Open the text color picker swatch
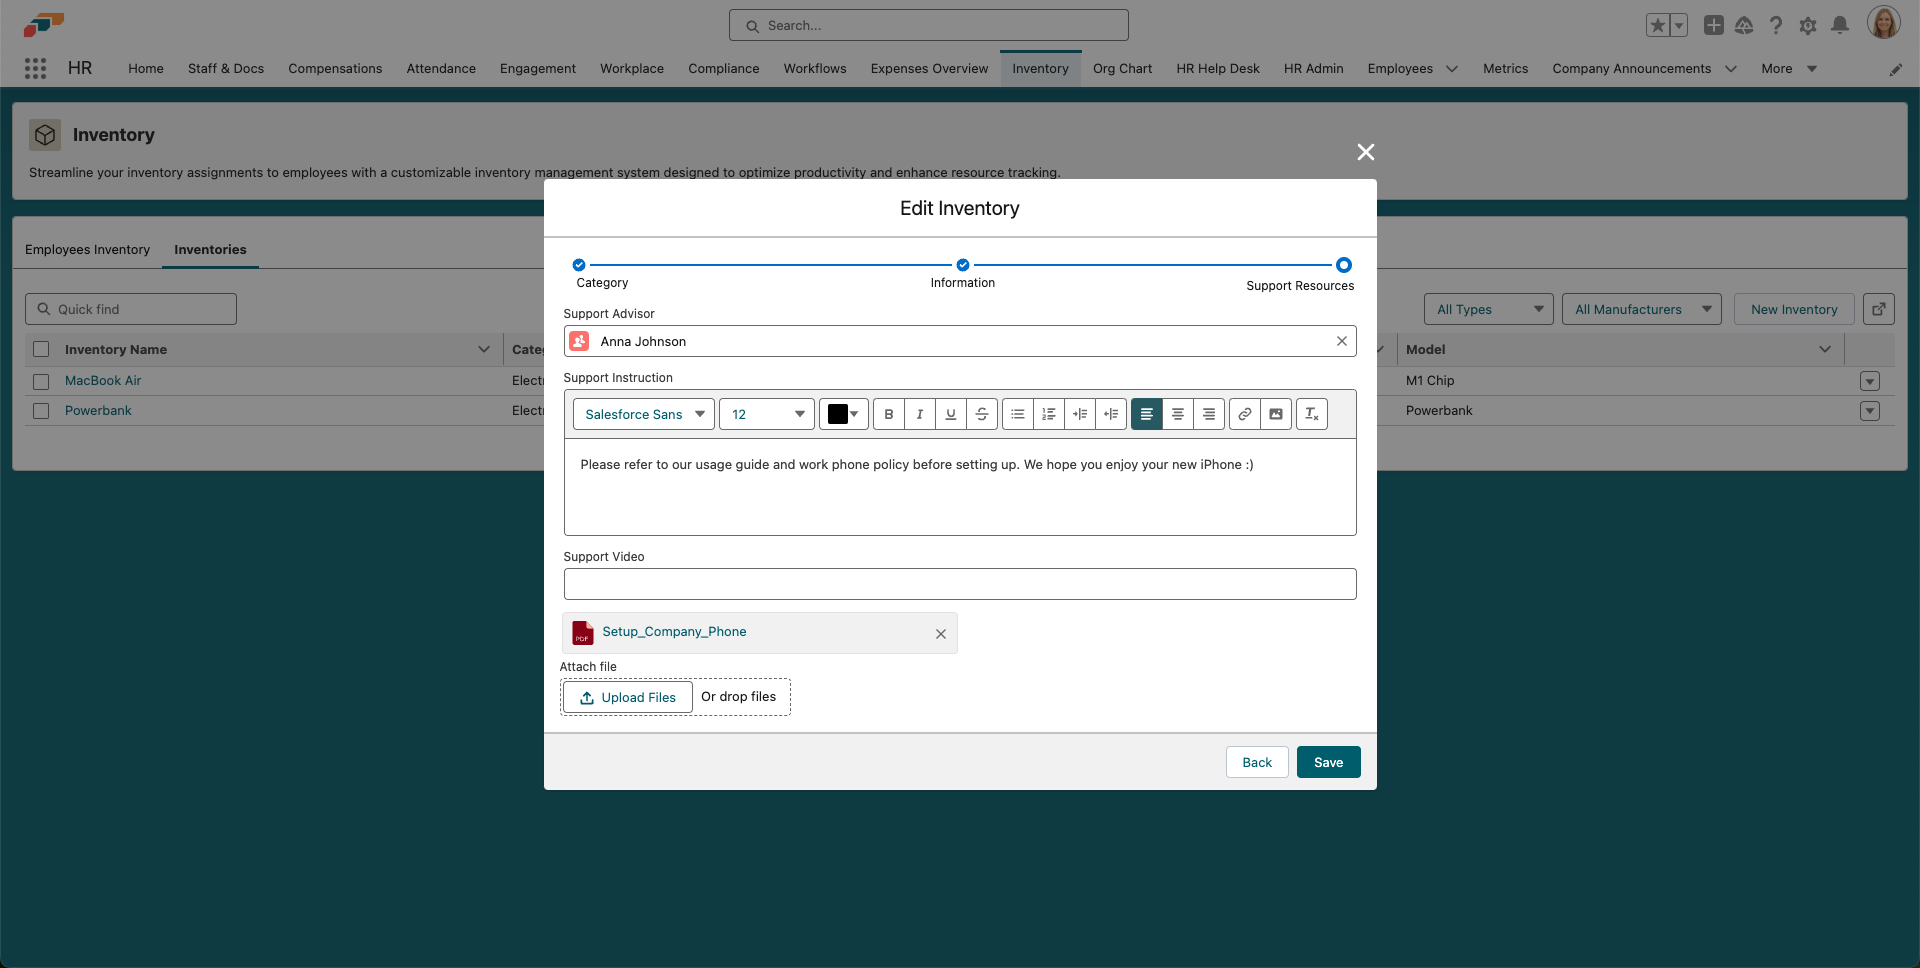 click(x=843, y=414)
